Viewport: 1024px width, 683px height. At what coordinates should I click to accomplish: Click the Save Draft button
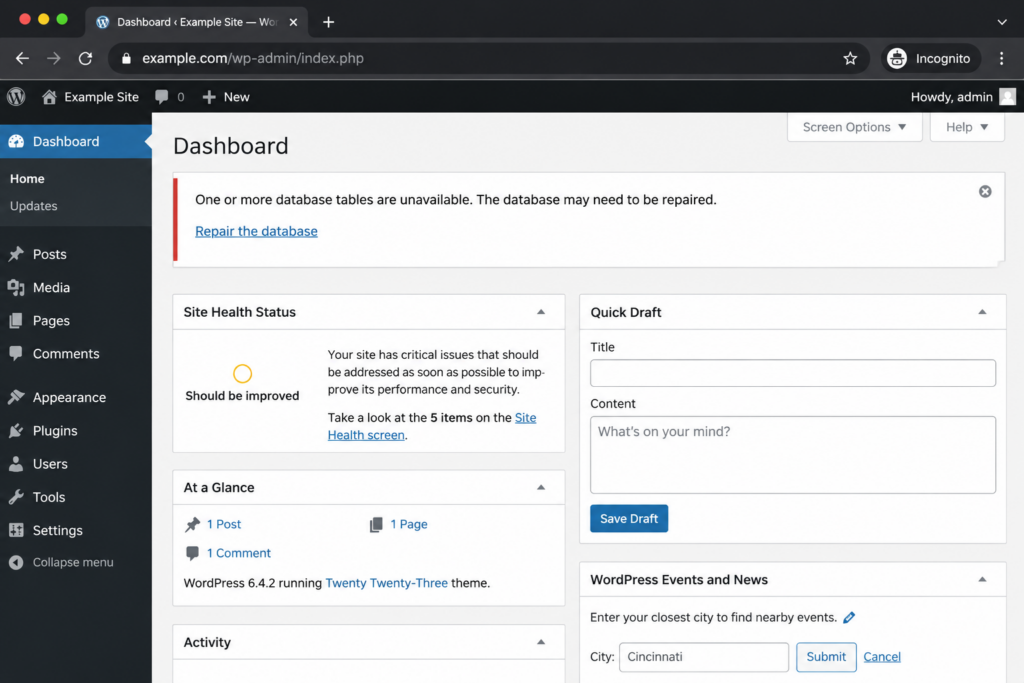[629, 518]
